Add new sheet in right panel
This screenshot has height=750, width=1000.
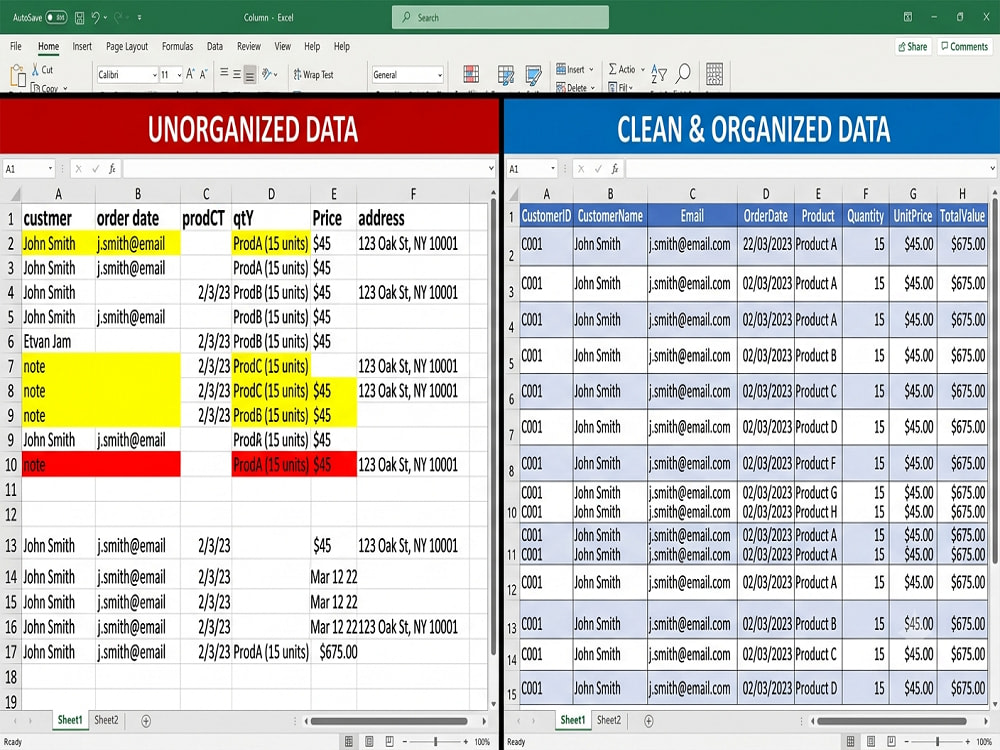pos(649,721)
